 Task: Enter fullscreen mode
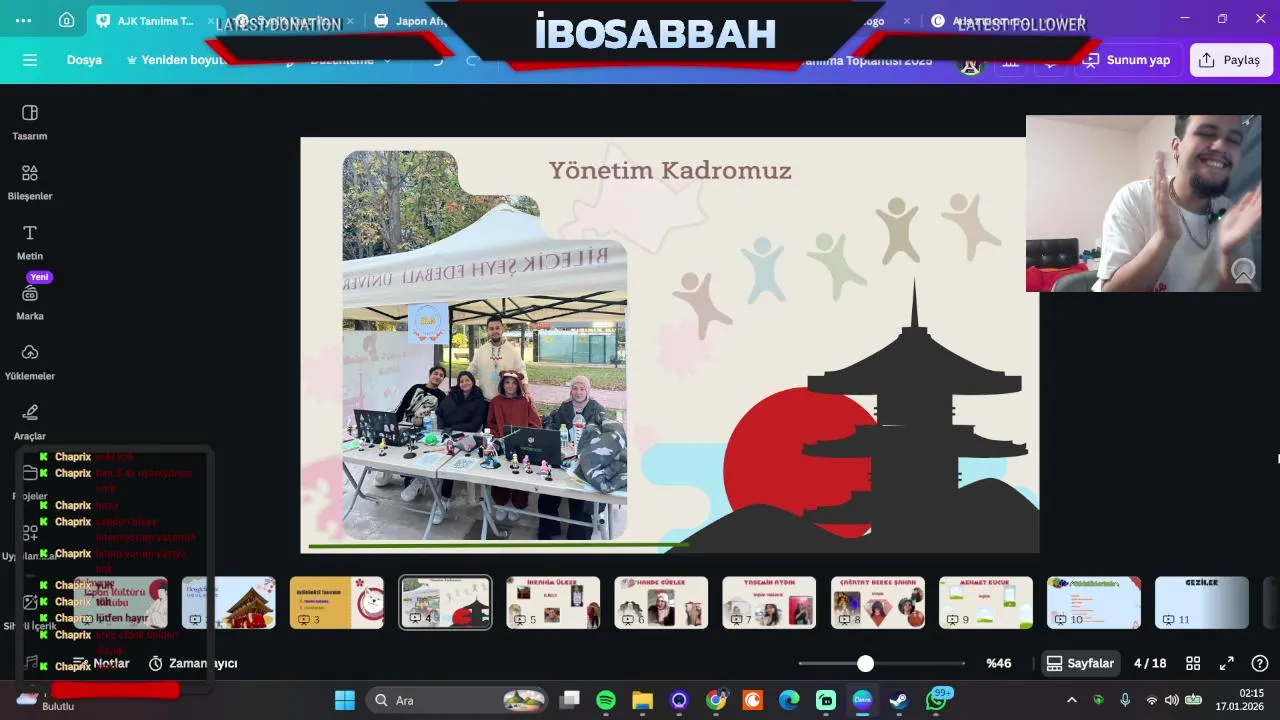[x=1227, y=663]
